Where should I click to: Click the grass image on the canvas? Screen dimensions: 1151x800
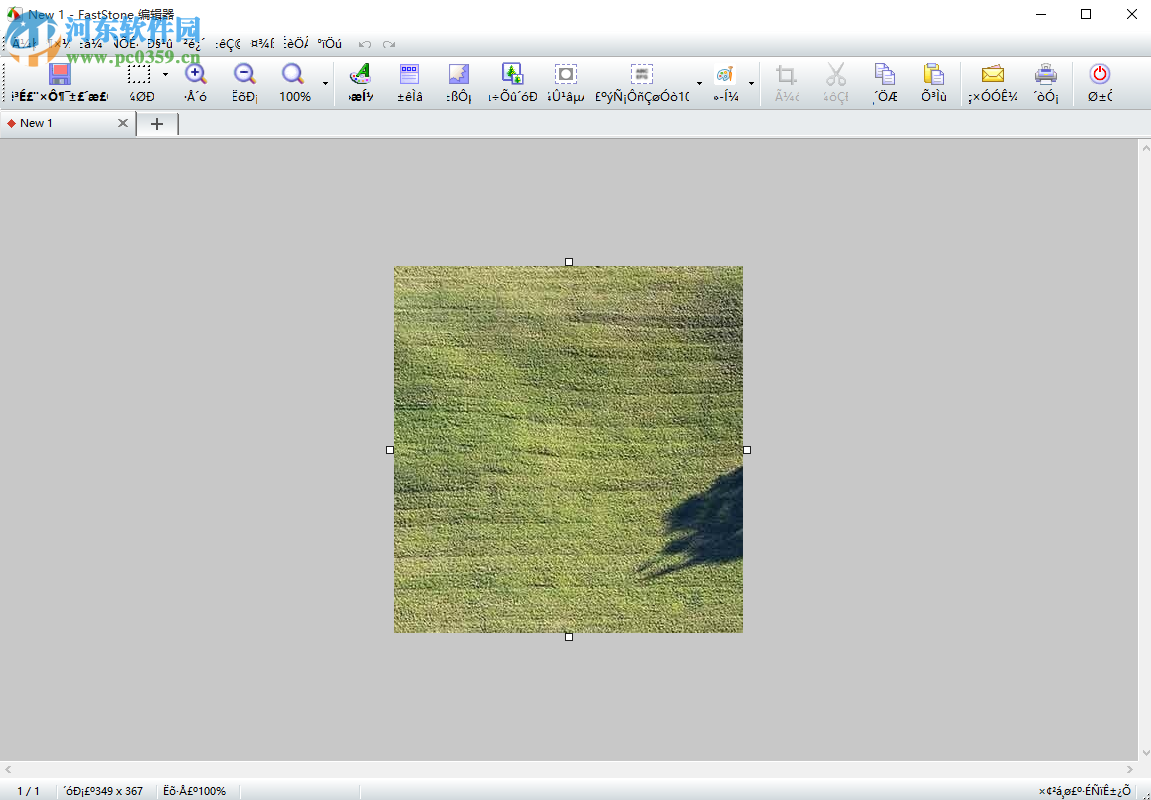pyautogui.click(x=568, y=449)
